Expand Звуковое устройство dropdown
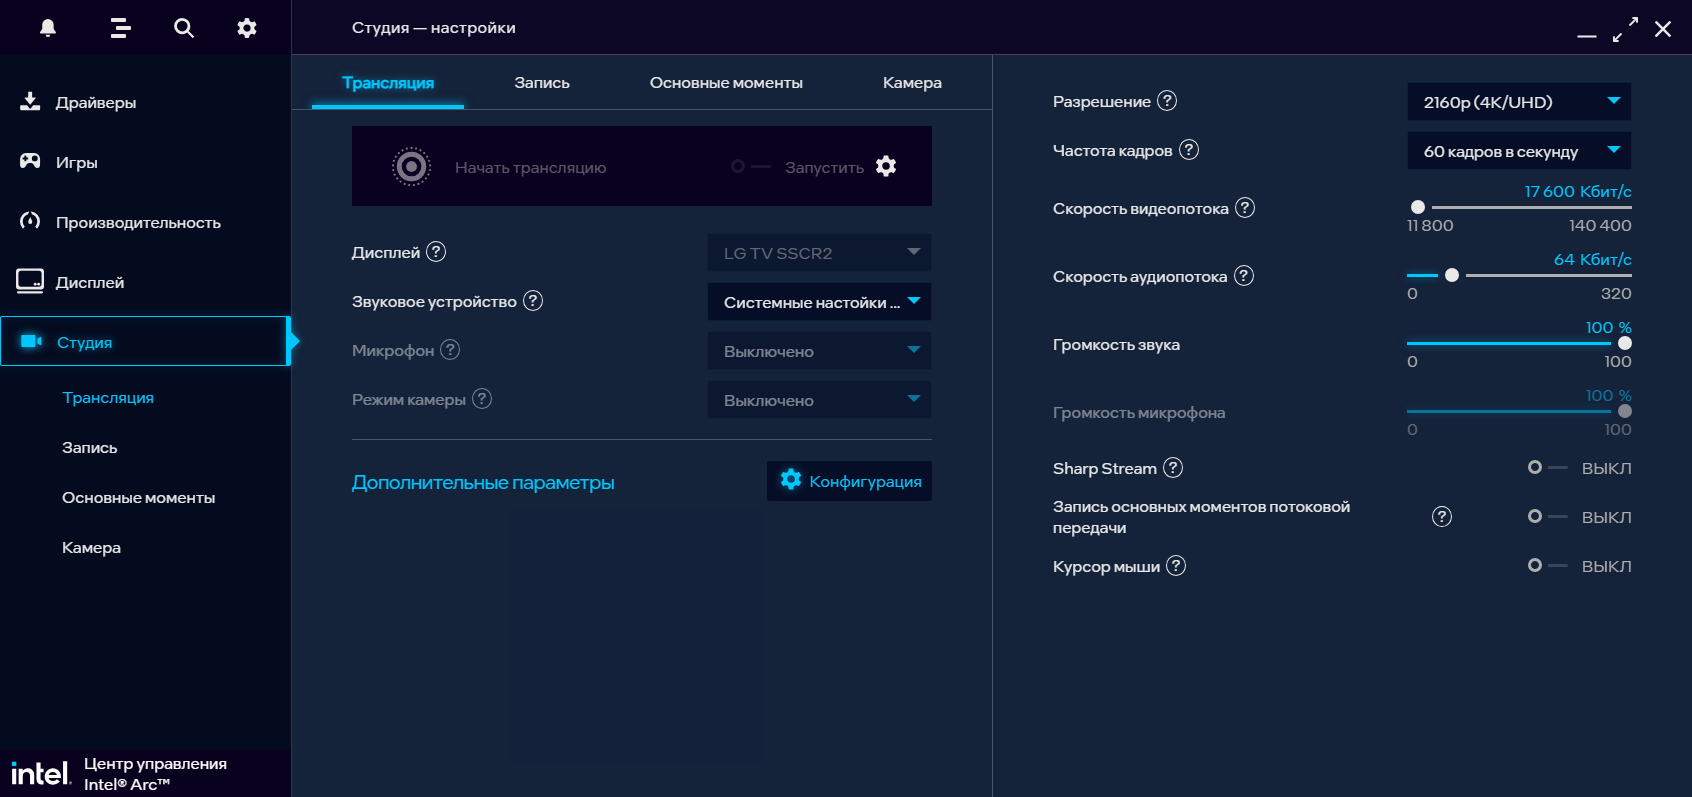The width and height of the screenshot is (1692, 797). (x=819, y=302)
